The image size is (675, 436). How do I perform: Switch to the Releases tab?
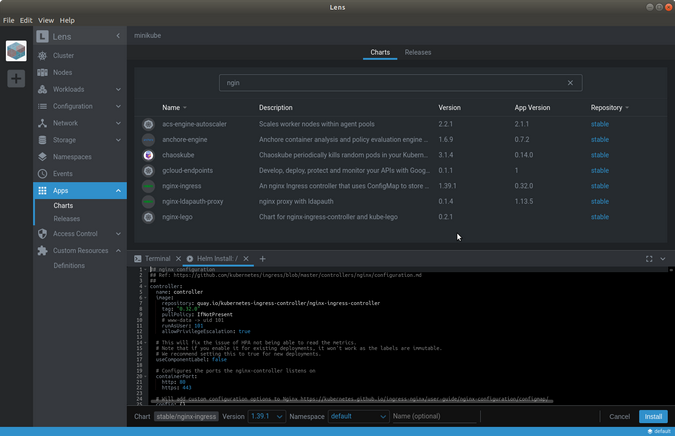tap(418, 52)
